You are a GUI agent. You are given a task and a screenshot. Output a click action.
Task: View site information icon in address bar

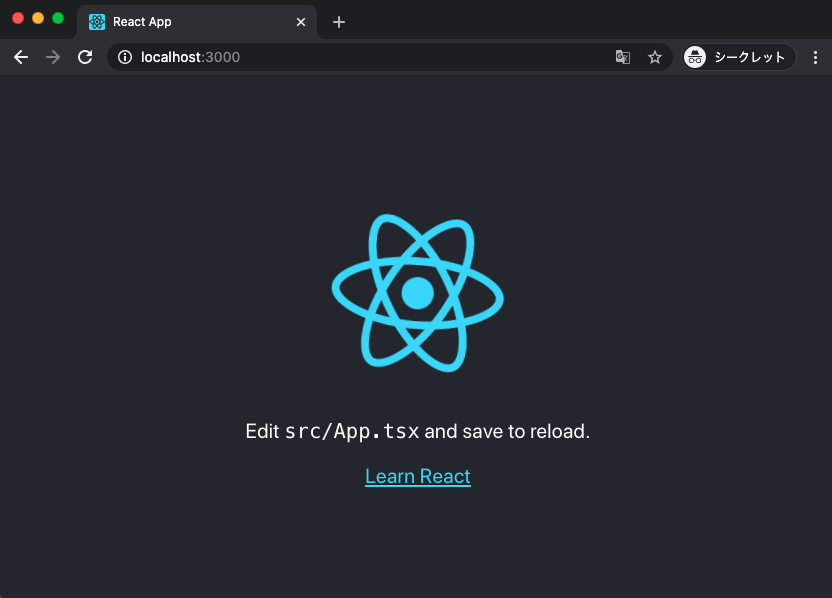pos(125,57)
